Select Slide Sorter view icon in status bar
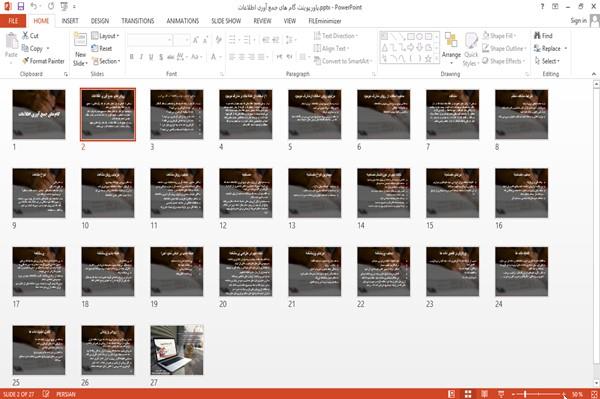Viewport: 600px width, 399px height. [x=468, y=394]
